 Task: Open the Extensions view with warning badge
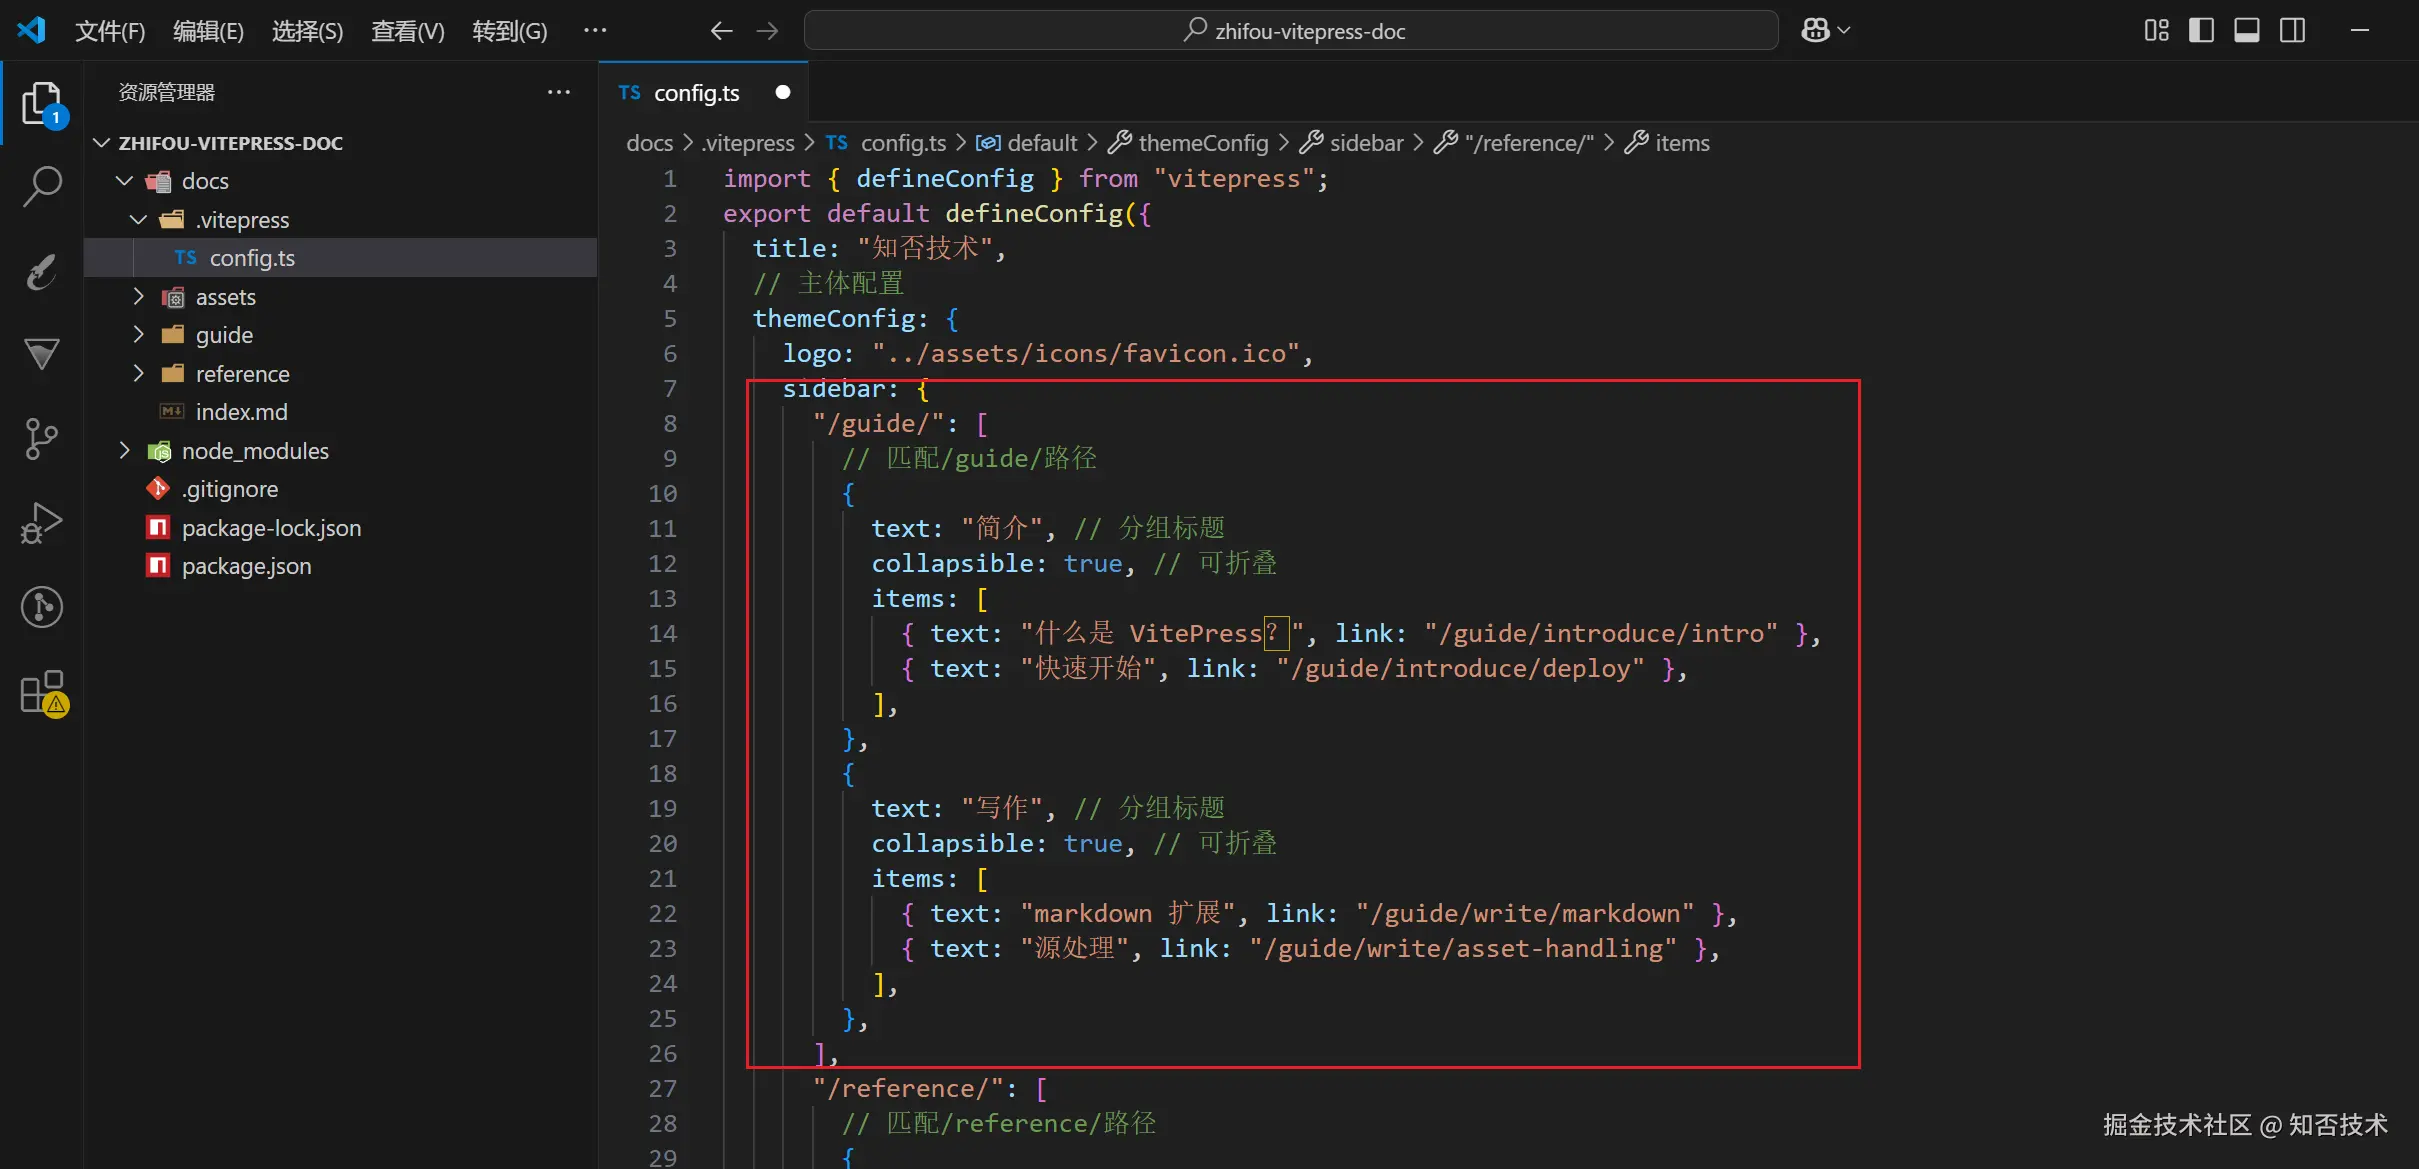[x=41, y=692]
